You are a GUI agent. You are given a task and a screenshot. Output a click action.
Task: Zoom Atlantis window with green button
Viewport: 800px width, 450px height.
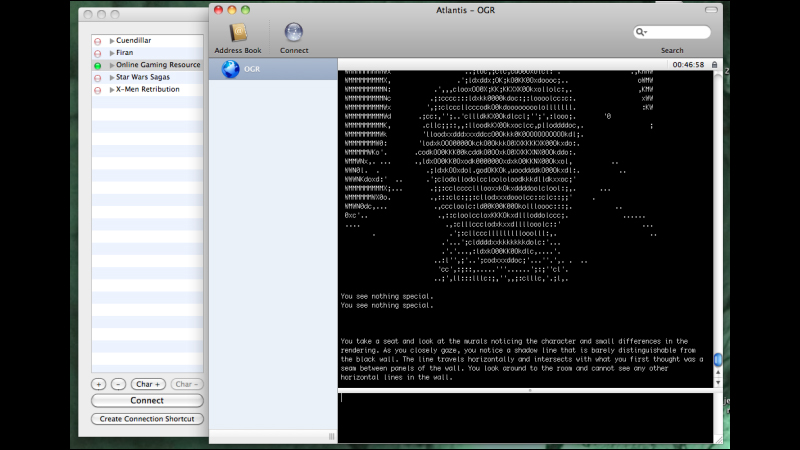click(x=245, y=10)
